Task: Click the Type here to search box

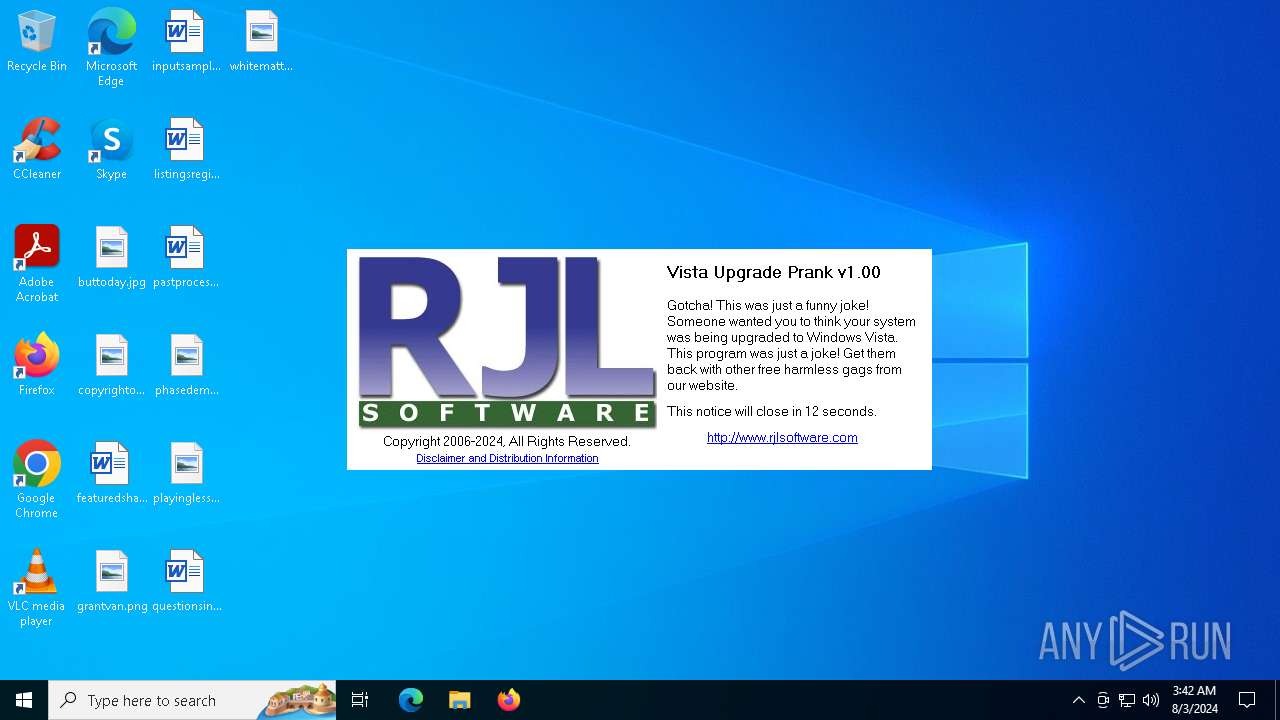Action: (192, 700)
